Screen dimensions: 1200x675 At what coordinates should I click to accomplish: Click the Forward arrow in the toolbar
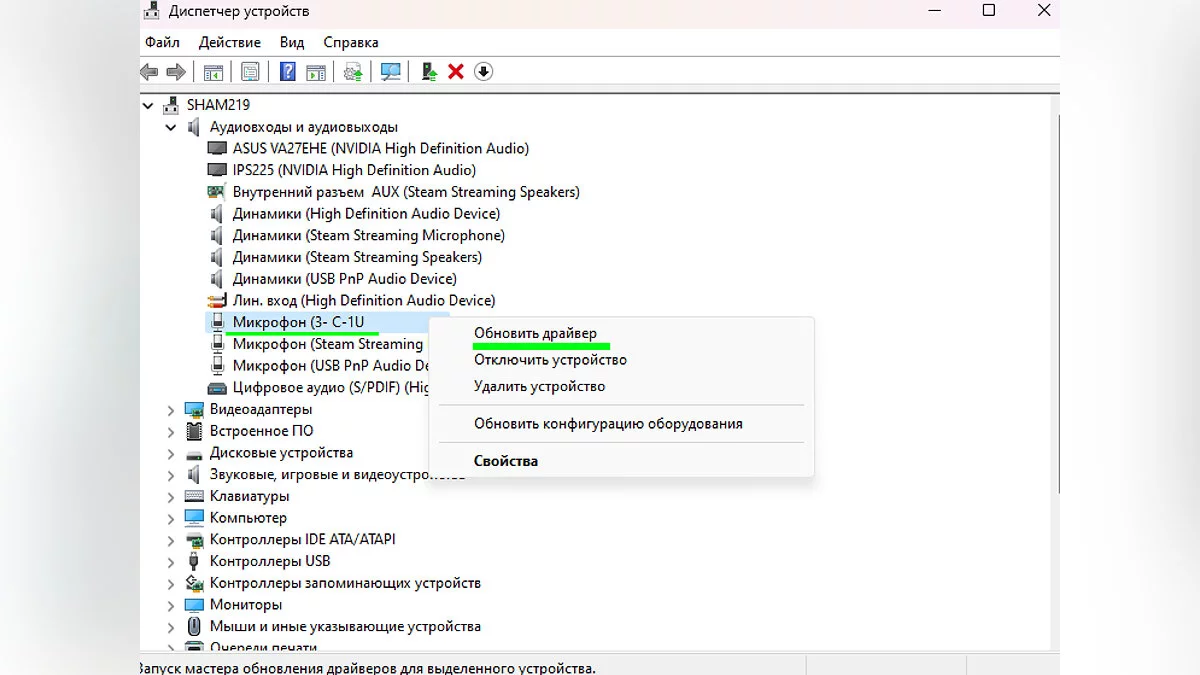tap(176, 72)
